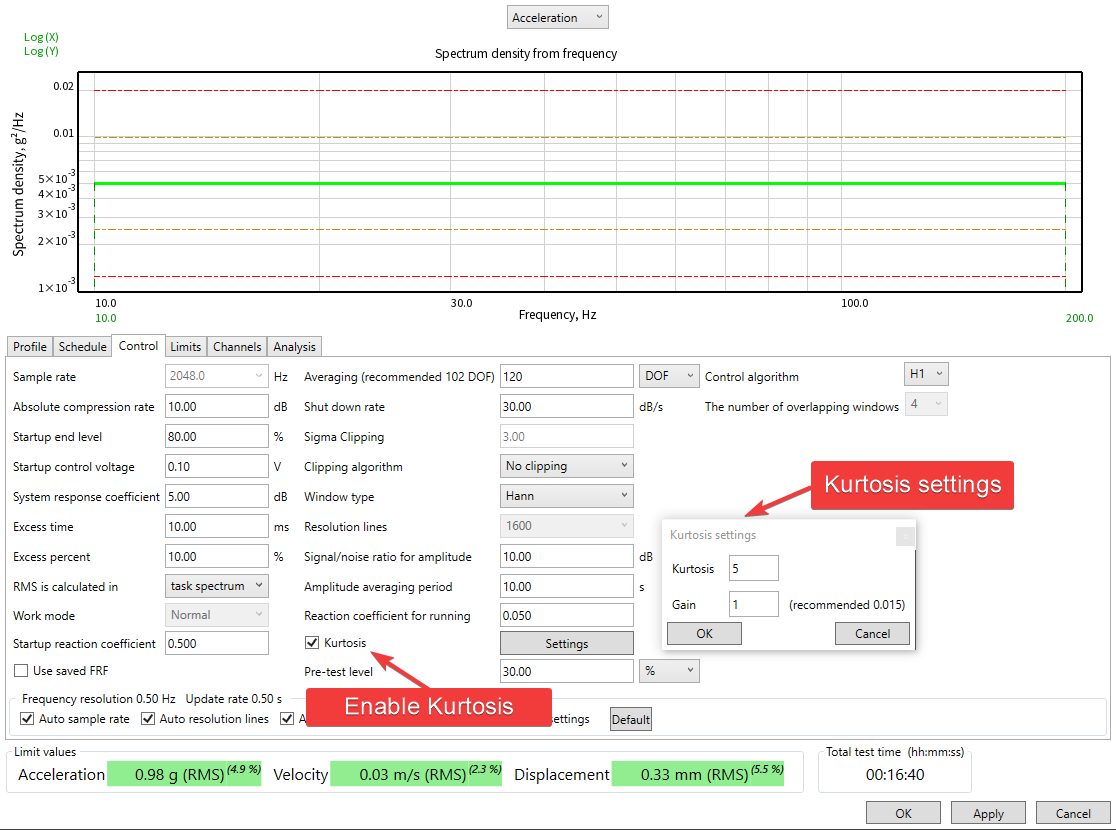The width and height of the screenshot is (1116, 830).
Task: Edit the Gain value in Kurtosis settings
Action: pyautogui.click(x=754, y=604)
